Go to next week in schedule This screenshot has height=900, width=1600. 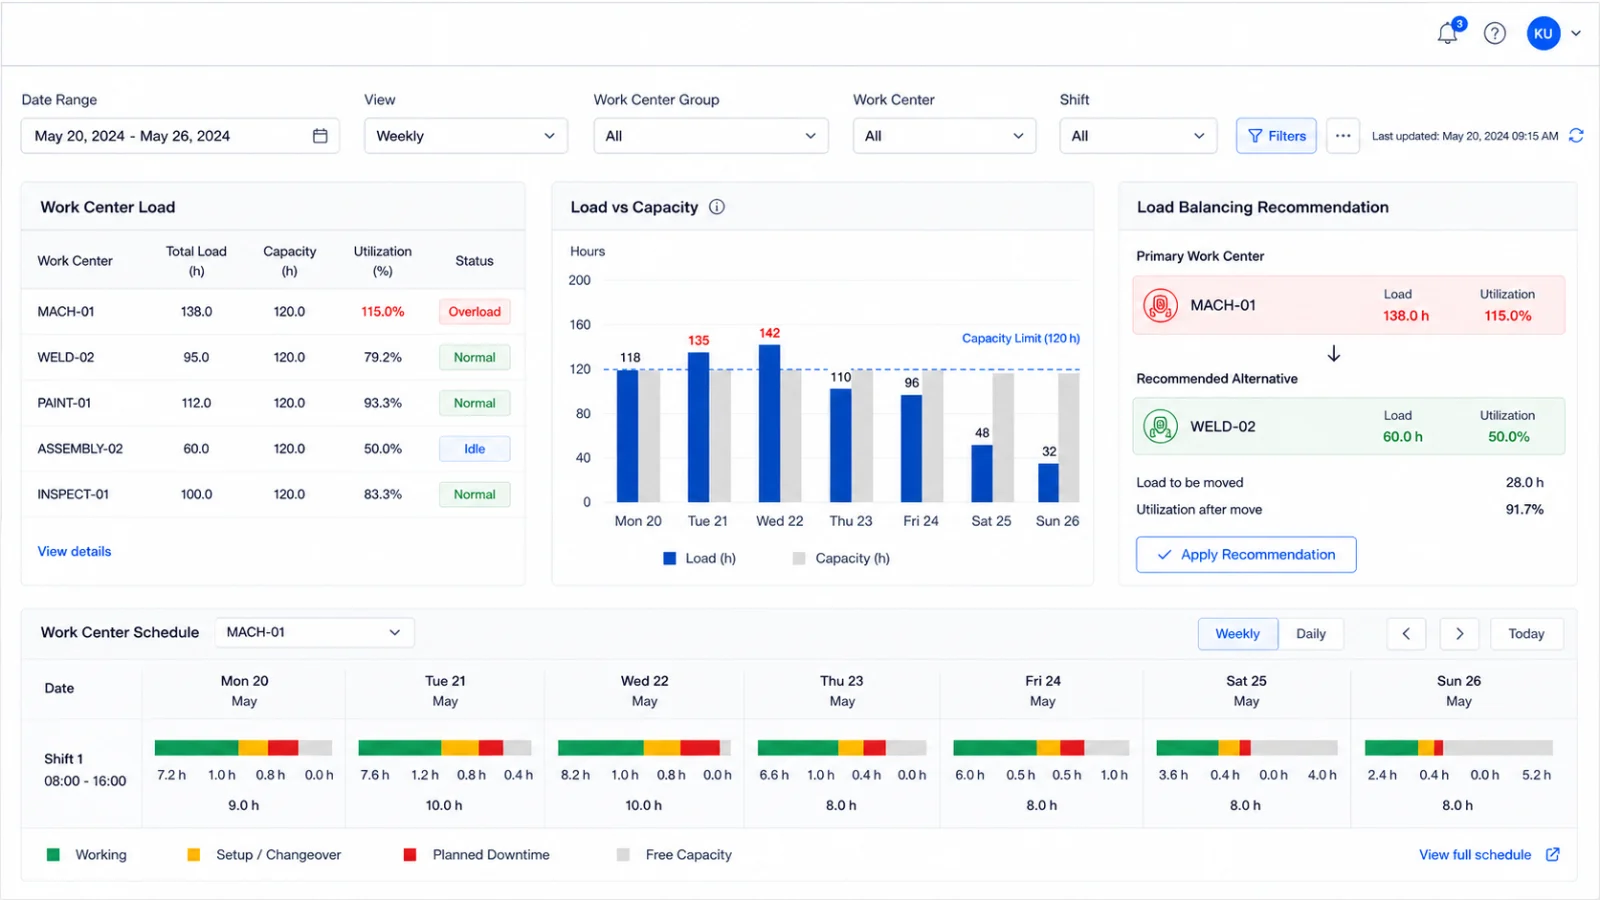pyautogui.click(x=1459, y=634)
